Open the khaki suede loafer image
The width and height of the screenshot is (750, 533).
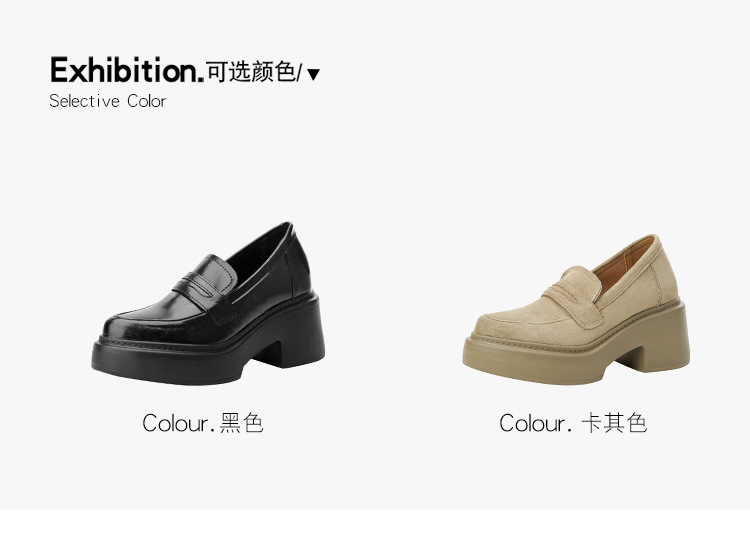(x=576, y=310)
